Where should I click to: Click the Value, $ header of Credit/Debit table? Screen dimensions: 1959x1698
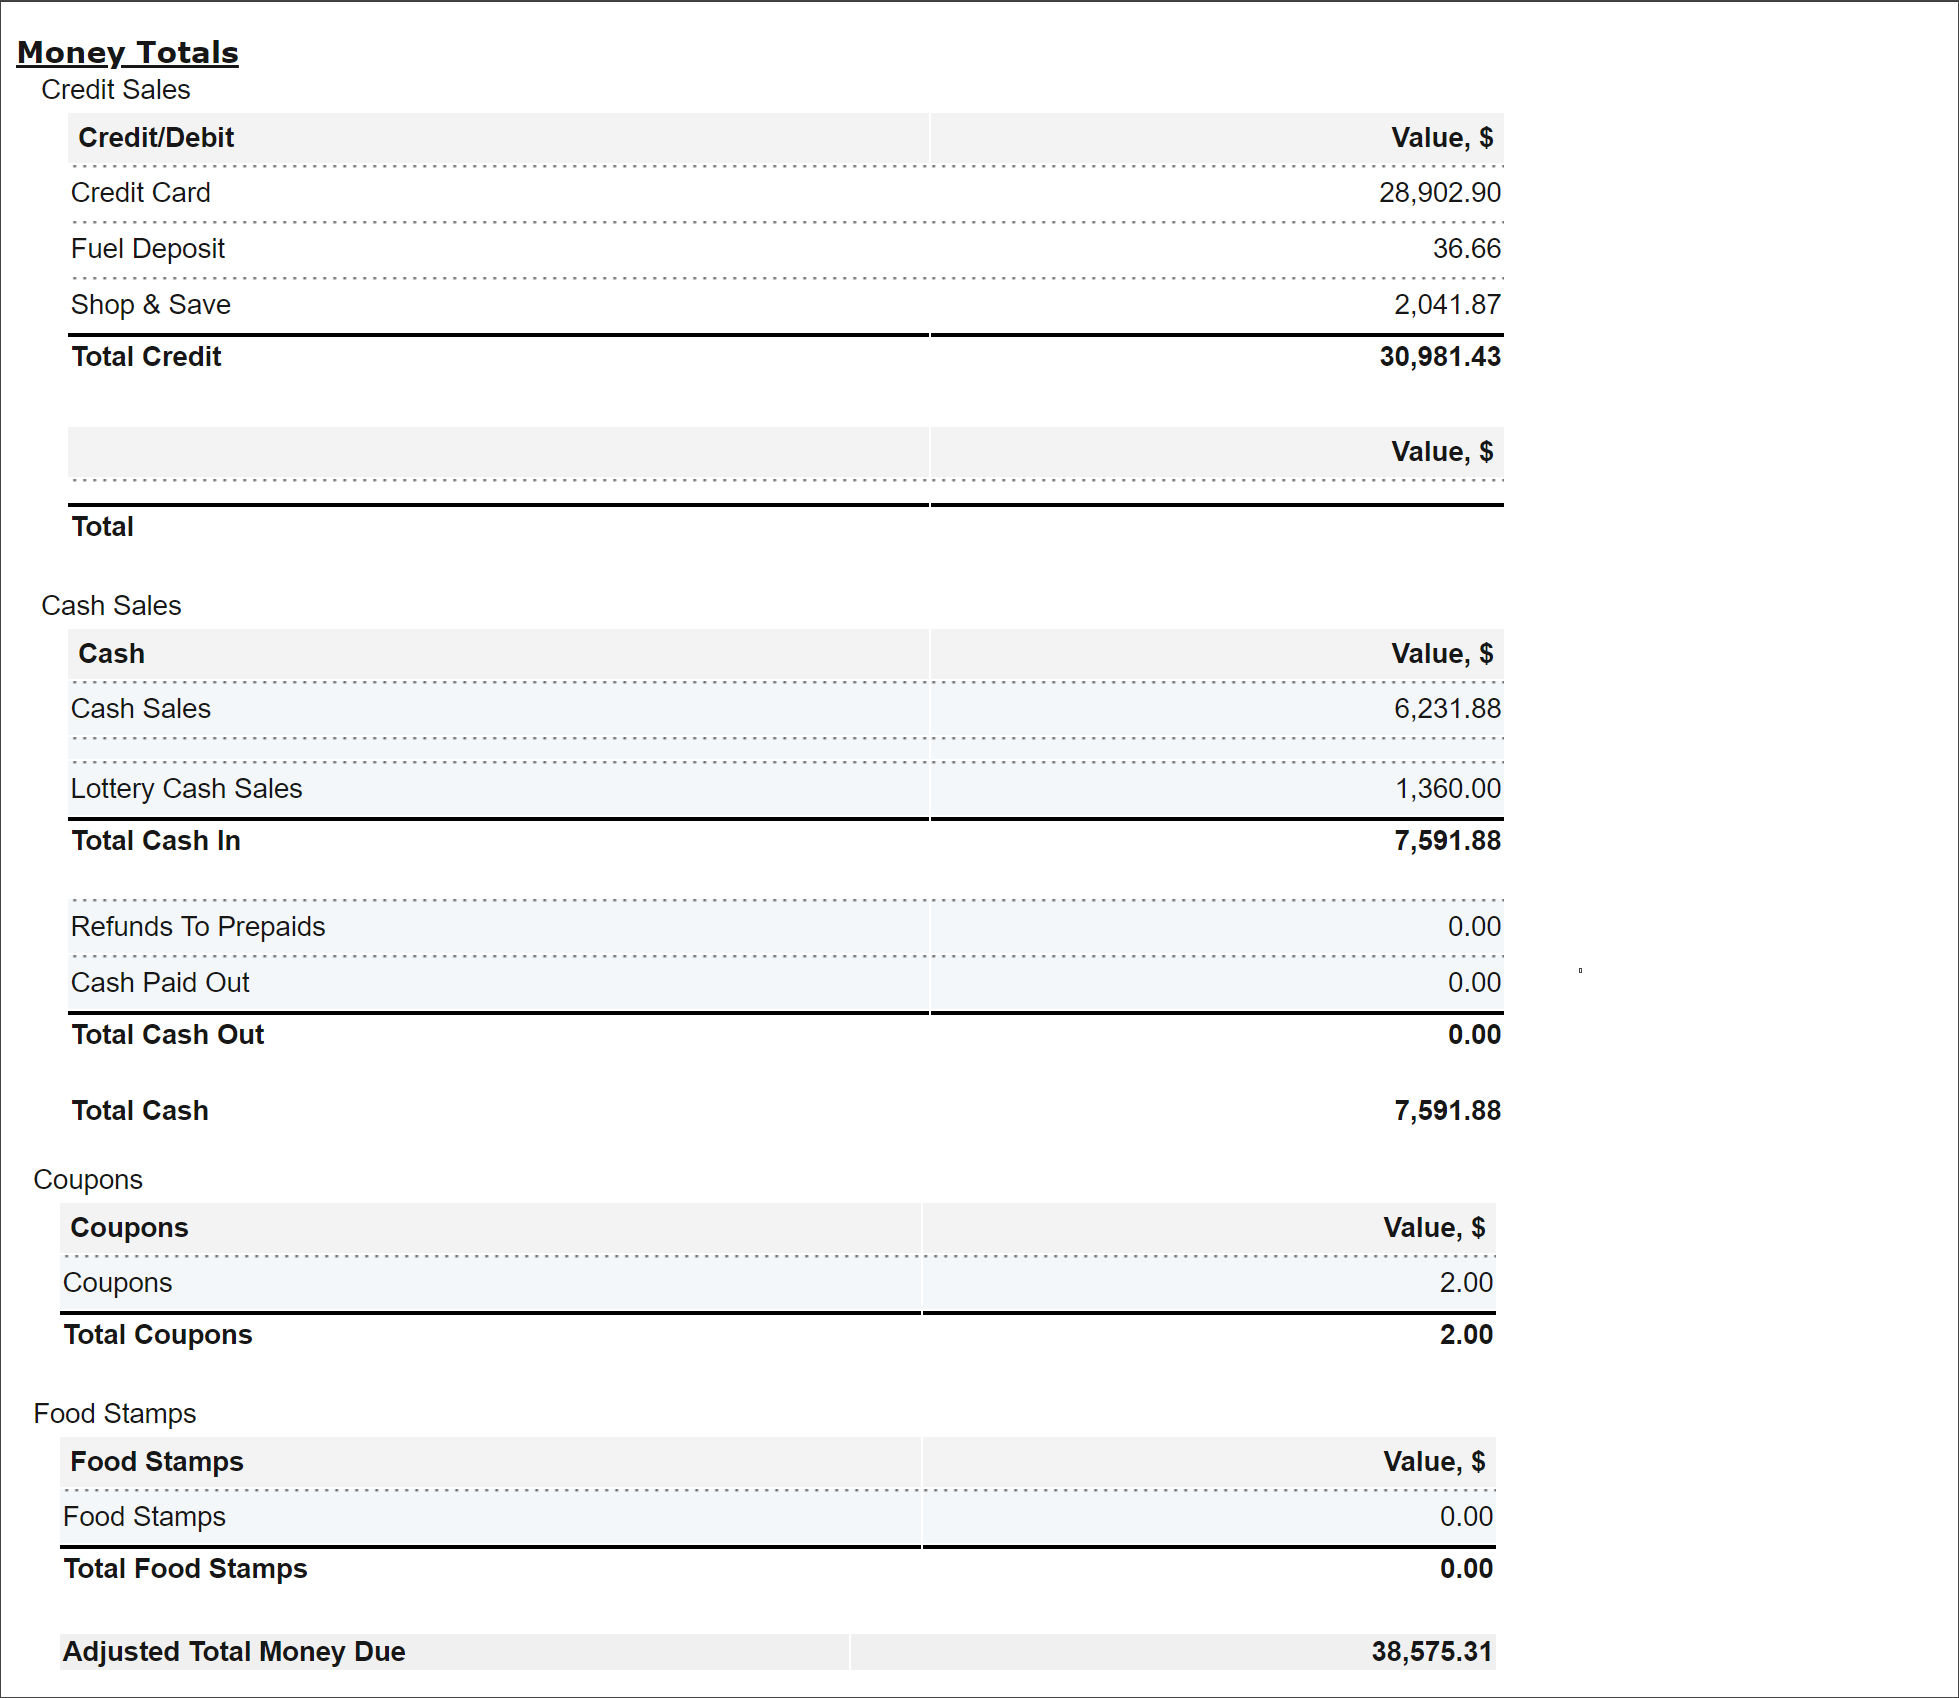(1442, 138)
